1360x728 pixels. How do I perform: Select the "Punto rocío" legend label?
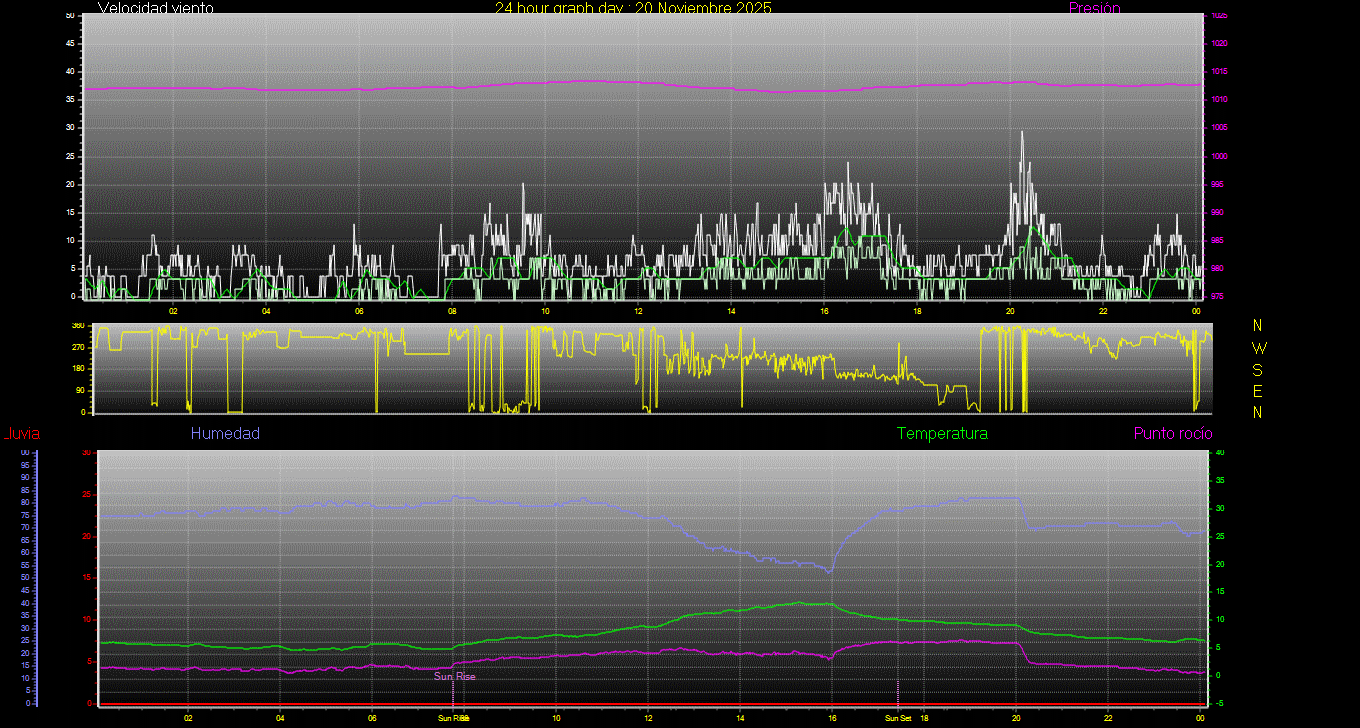tap(1173, 434)
